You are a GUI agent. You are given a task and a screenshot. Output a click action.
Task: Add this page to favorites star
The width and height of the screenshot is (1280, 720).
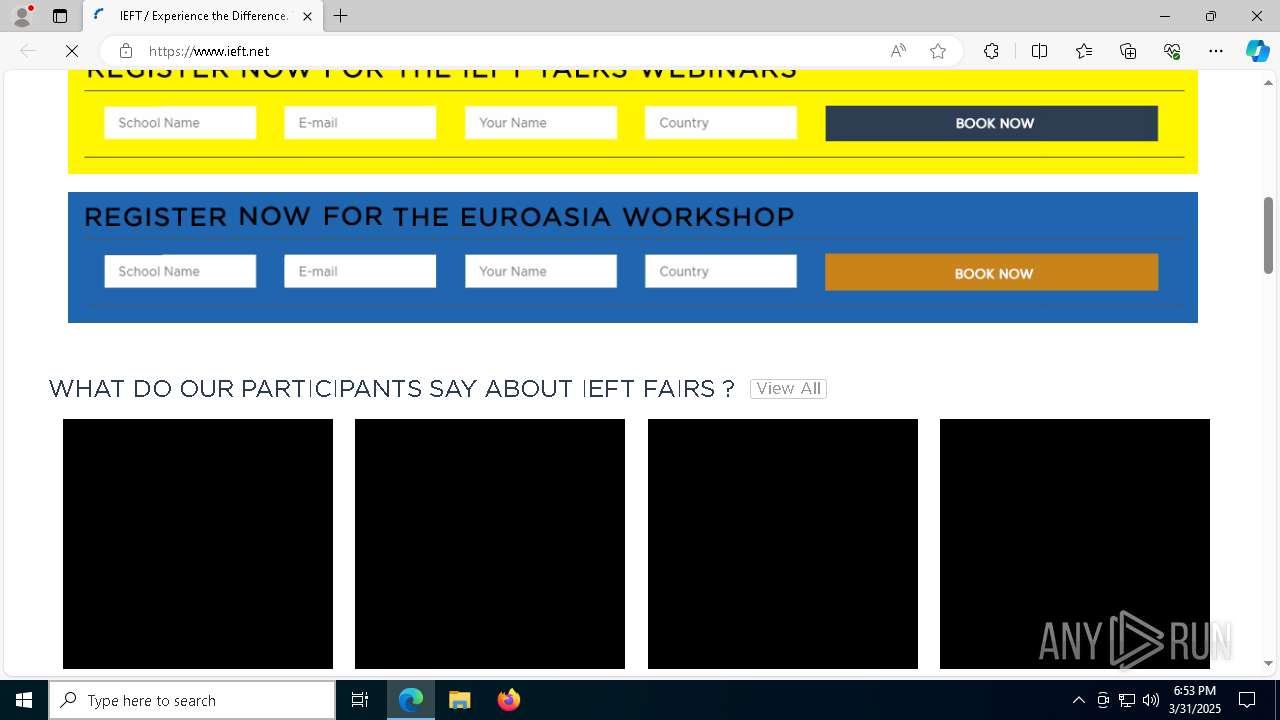[x=938, y=51]
